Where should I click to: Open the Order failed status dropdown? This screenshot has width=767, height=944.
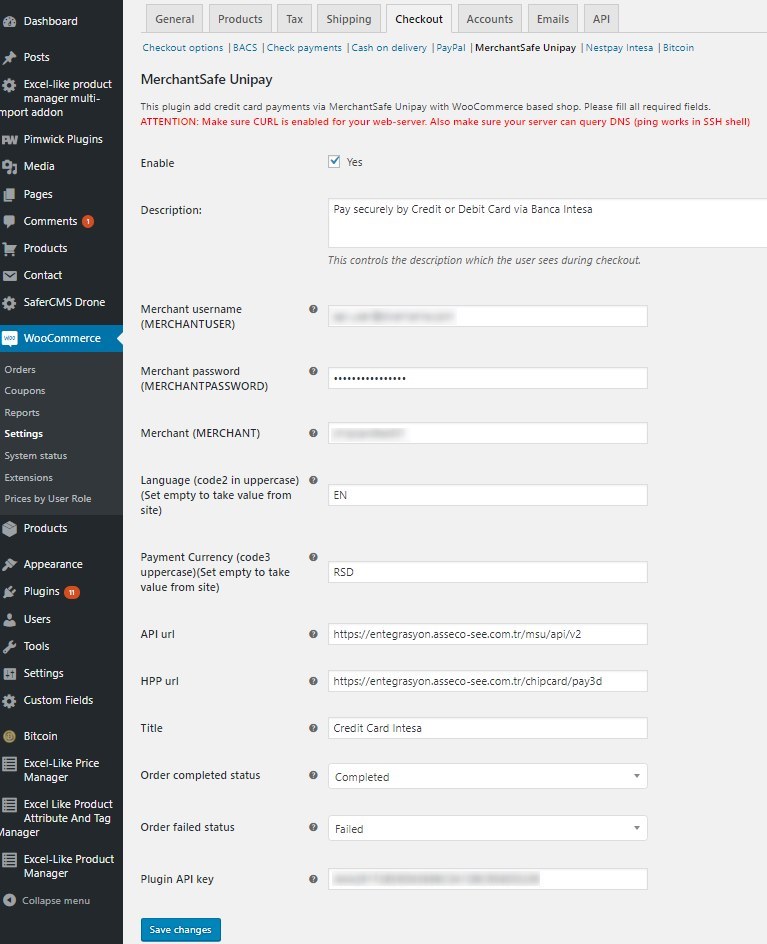coord(487,829)
